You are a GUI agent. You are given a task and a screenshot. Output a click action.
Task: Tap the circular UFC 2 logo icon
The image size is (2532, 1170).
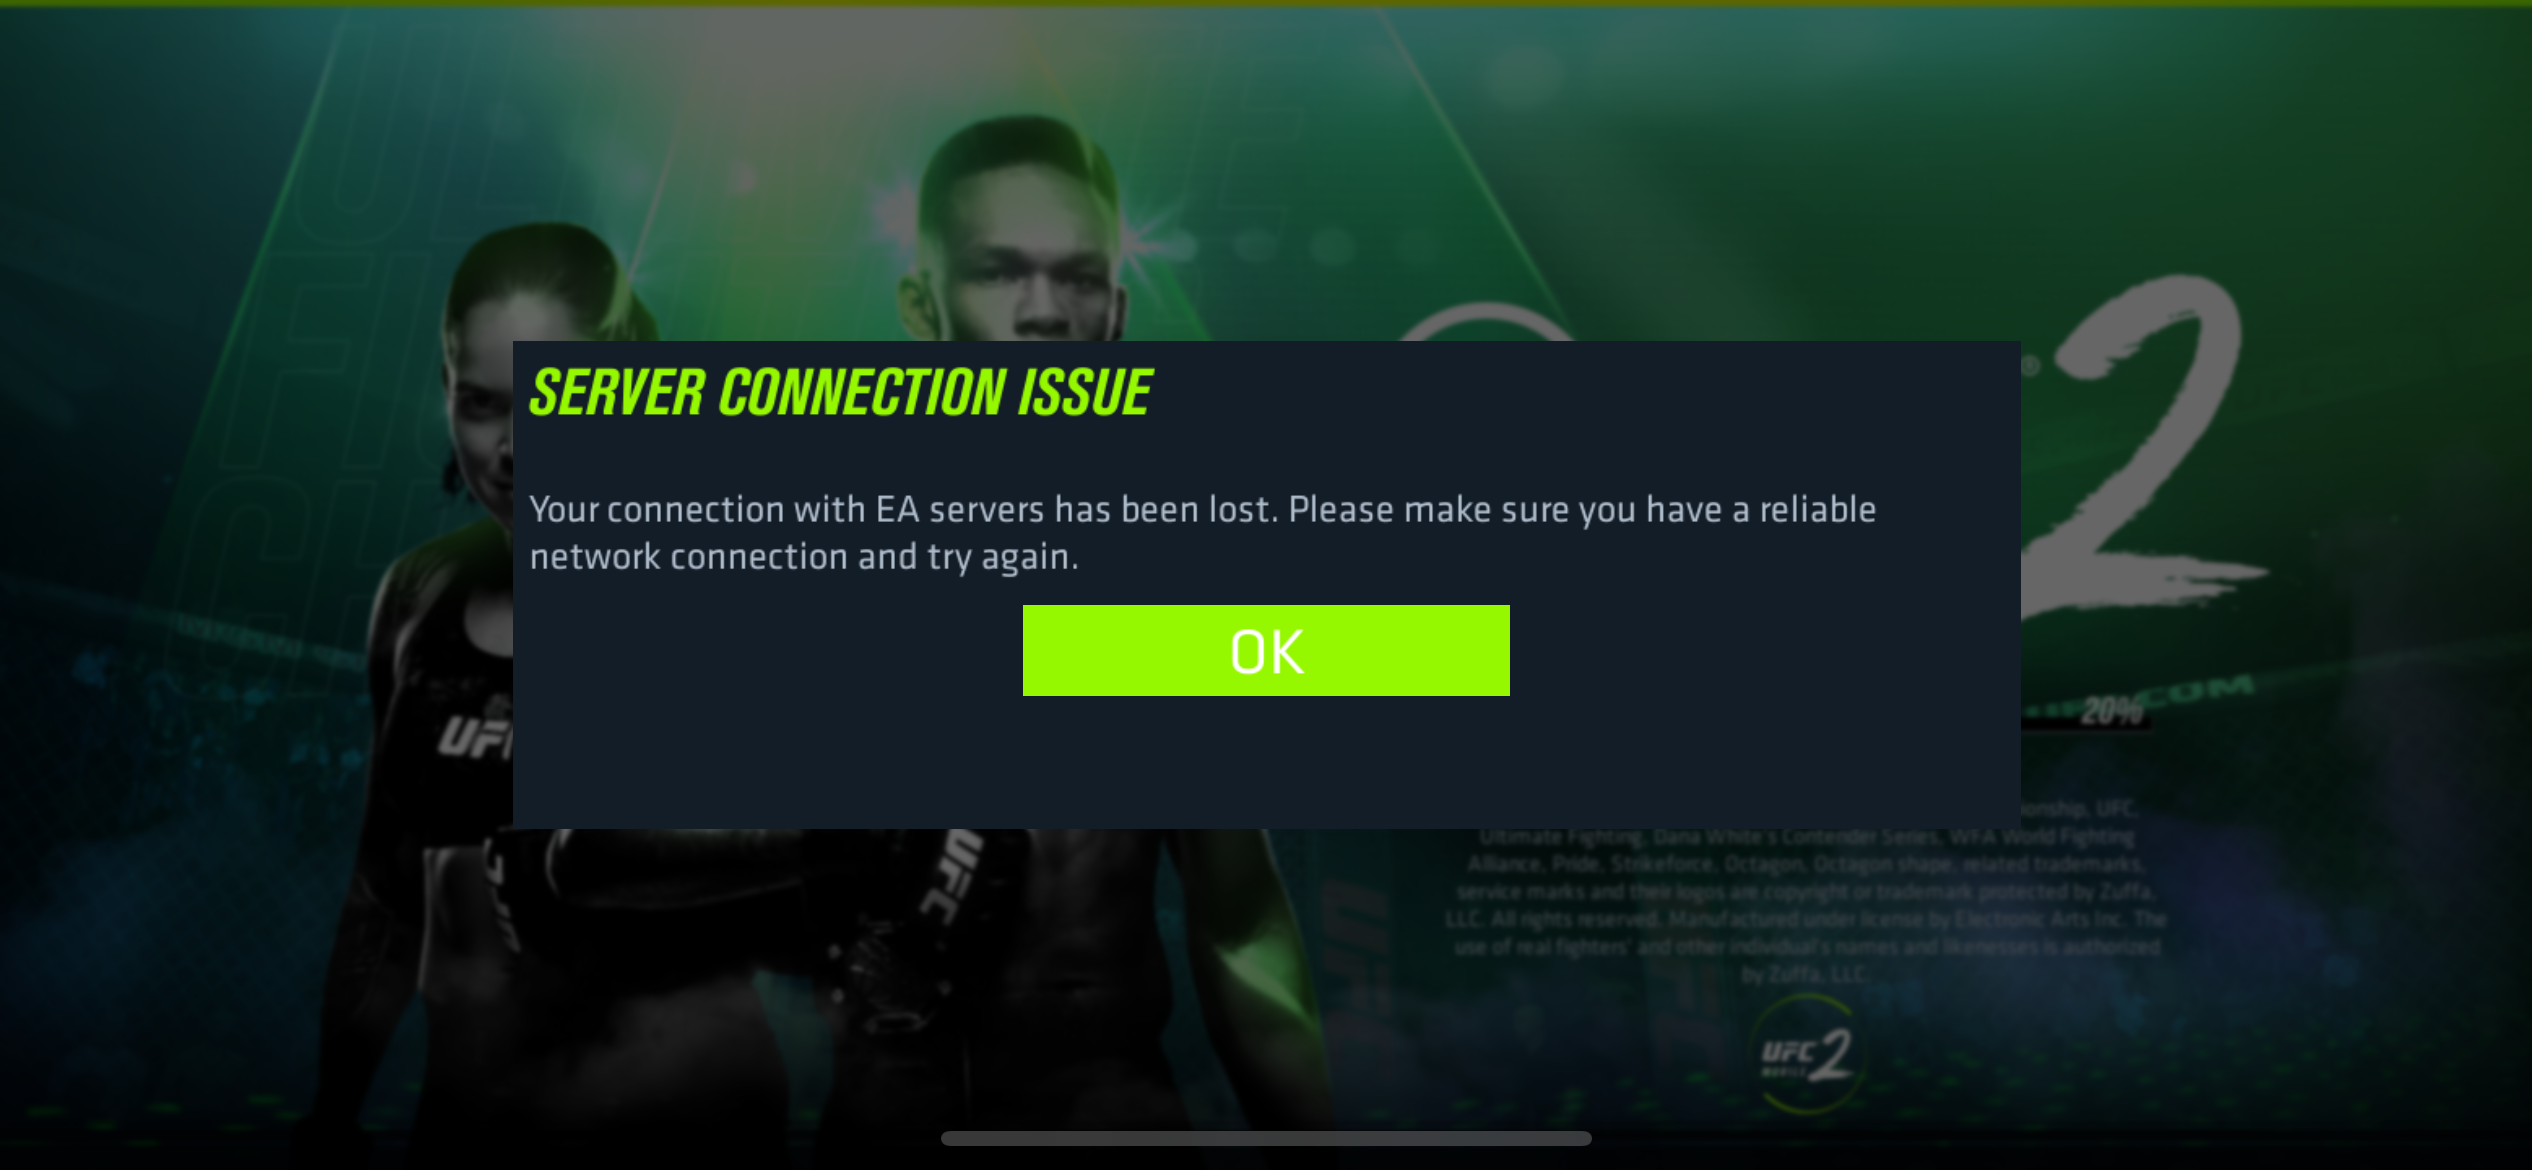click(x=1806, y=1055)
